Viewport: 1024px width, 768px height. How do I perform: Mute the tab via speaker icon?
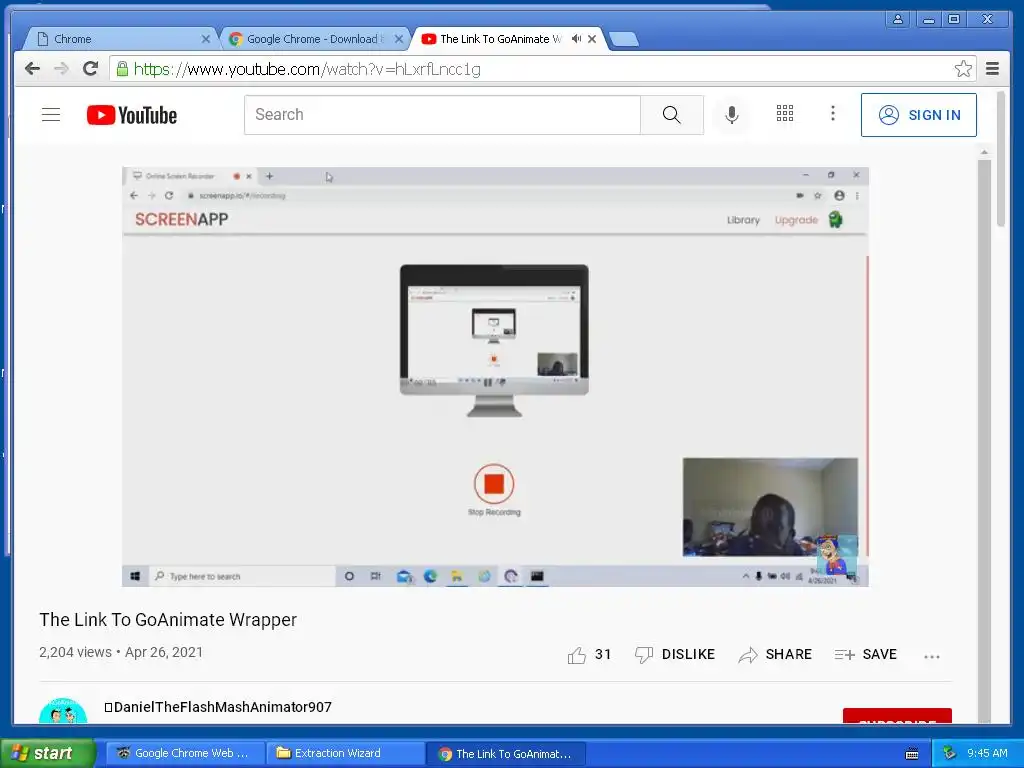[576, 39]
